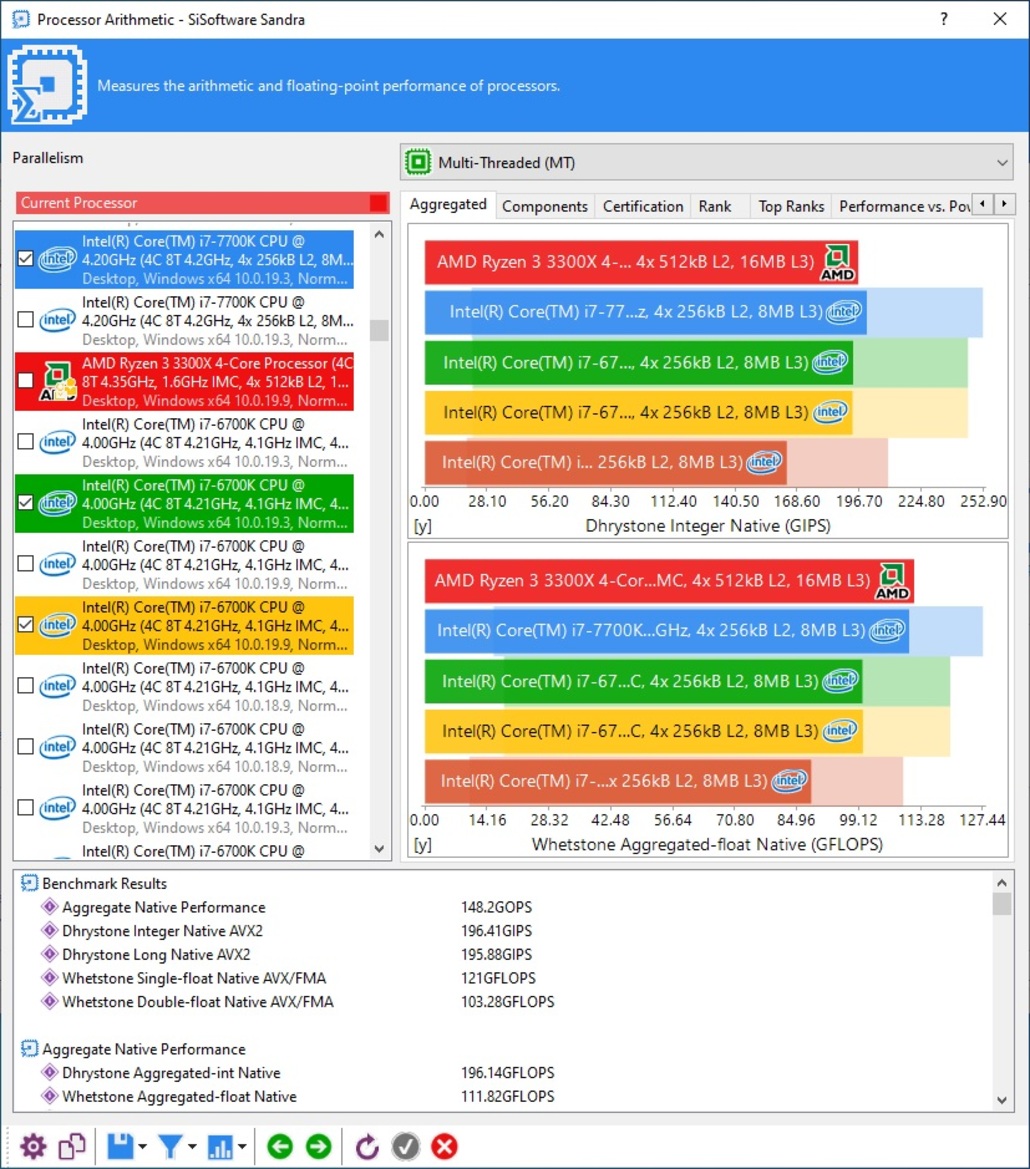1030x1169 pixels.
Task: Check the un-highlighted i7-7700K row checkbox
Action: click(25, 319)
